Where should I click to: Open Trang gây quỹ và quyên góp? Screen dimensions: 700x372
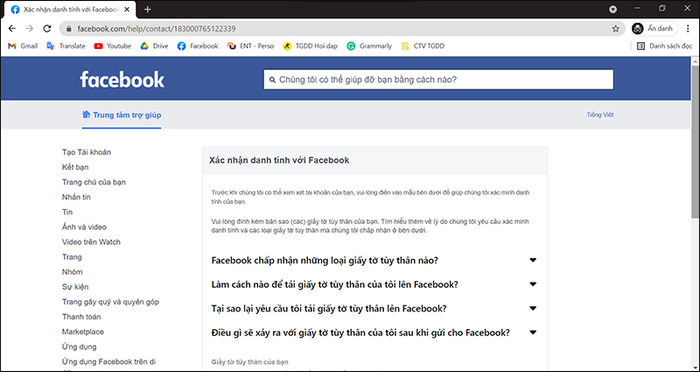tap(110, 302)
